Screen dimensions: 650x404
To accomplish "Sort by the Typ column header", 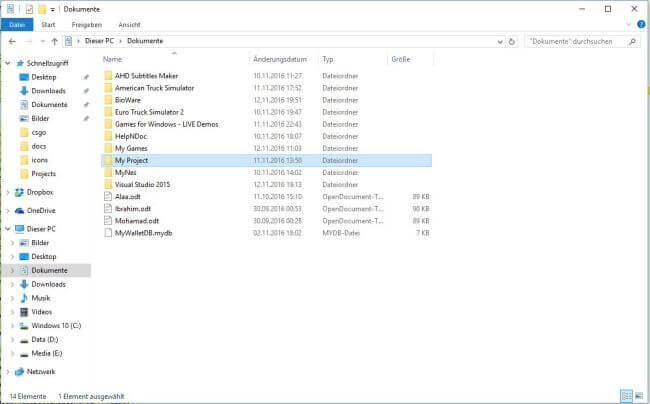I will 328,59.
